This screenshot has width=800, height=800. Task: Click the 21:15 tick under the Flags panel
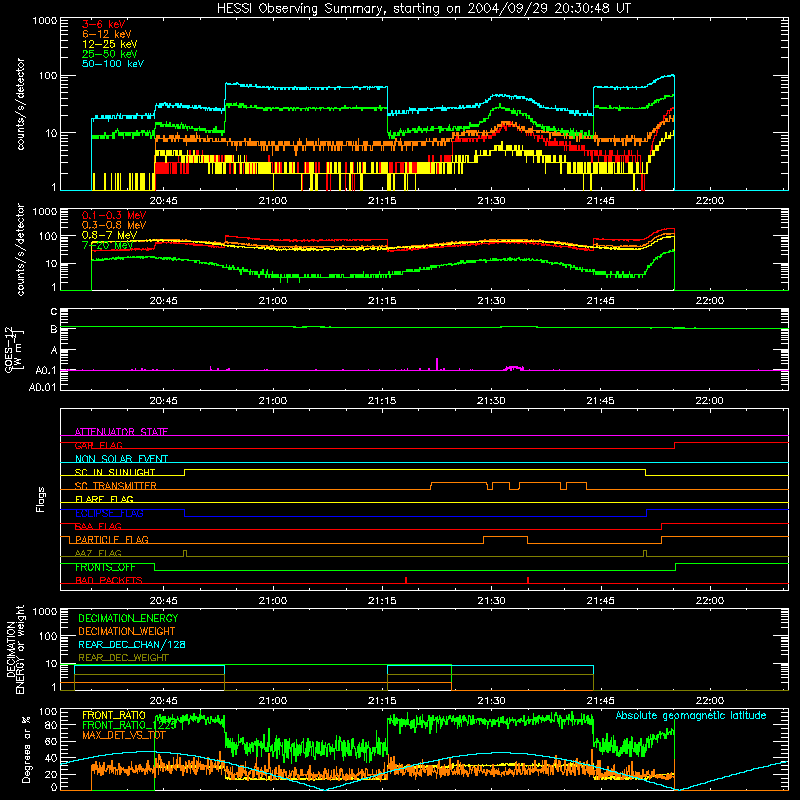(382, 601)
